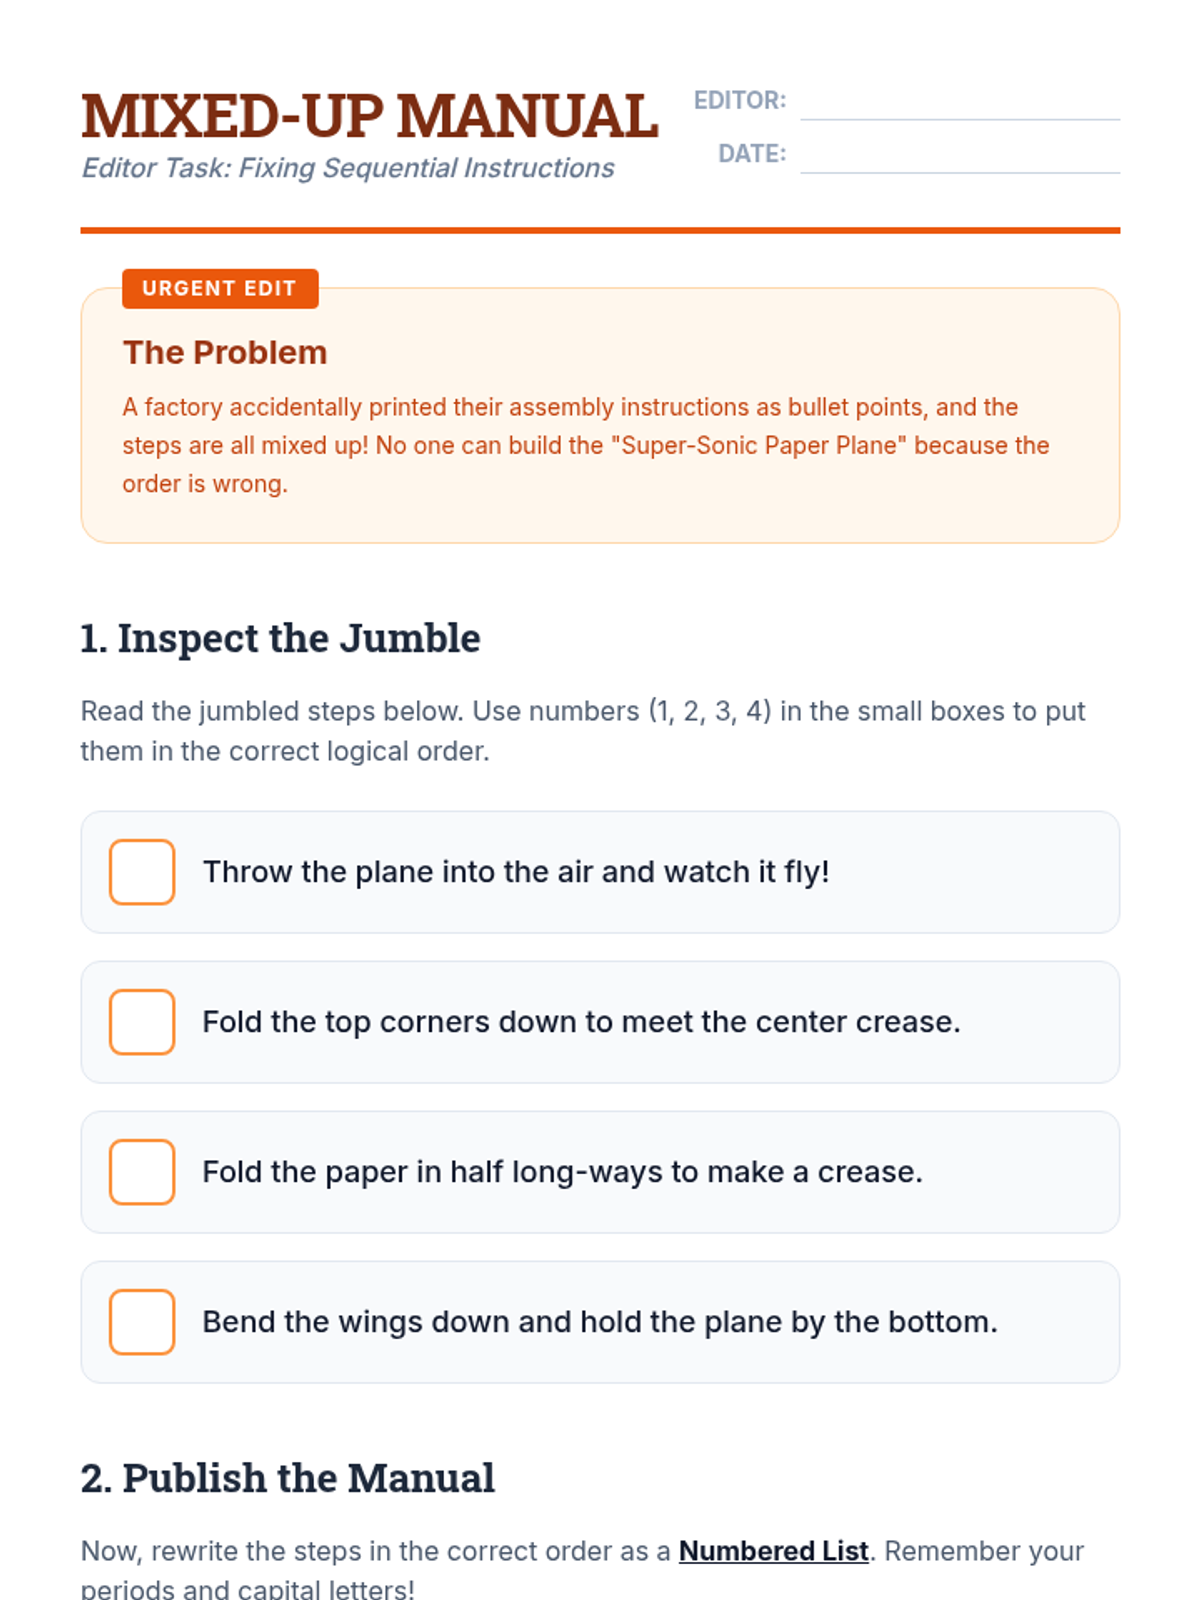Click the Editor Task subtitle text

(348, 168)
